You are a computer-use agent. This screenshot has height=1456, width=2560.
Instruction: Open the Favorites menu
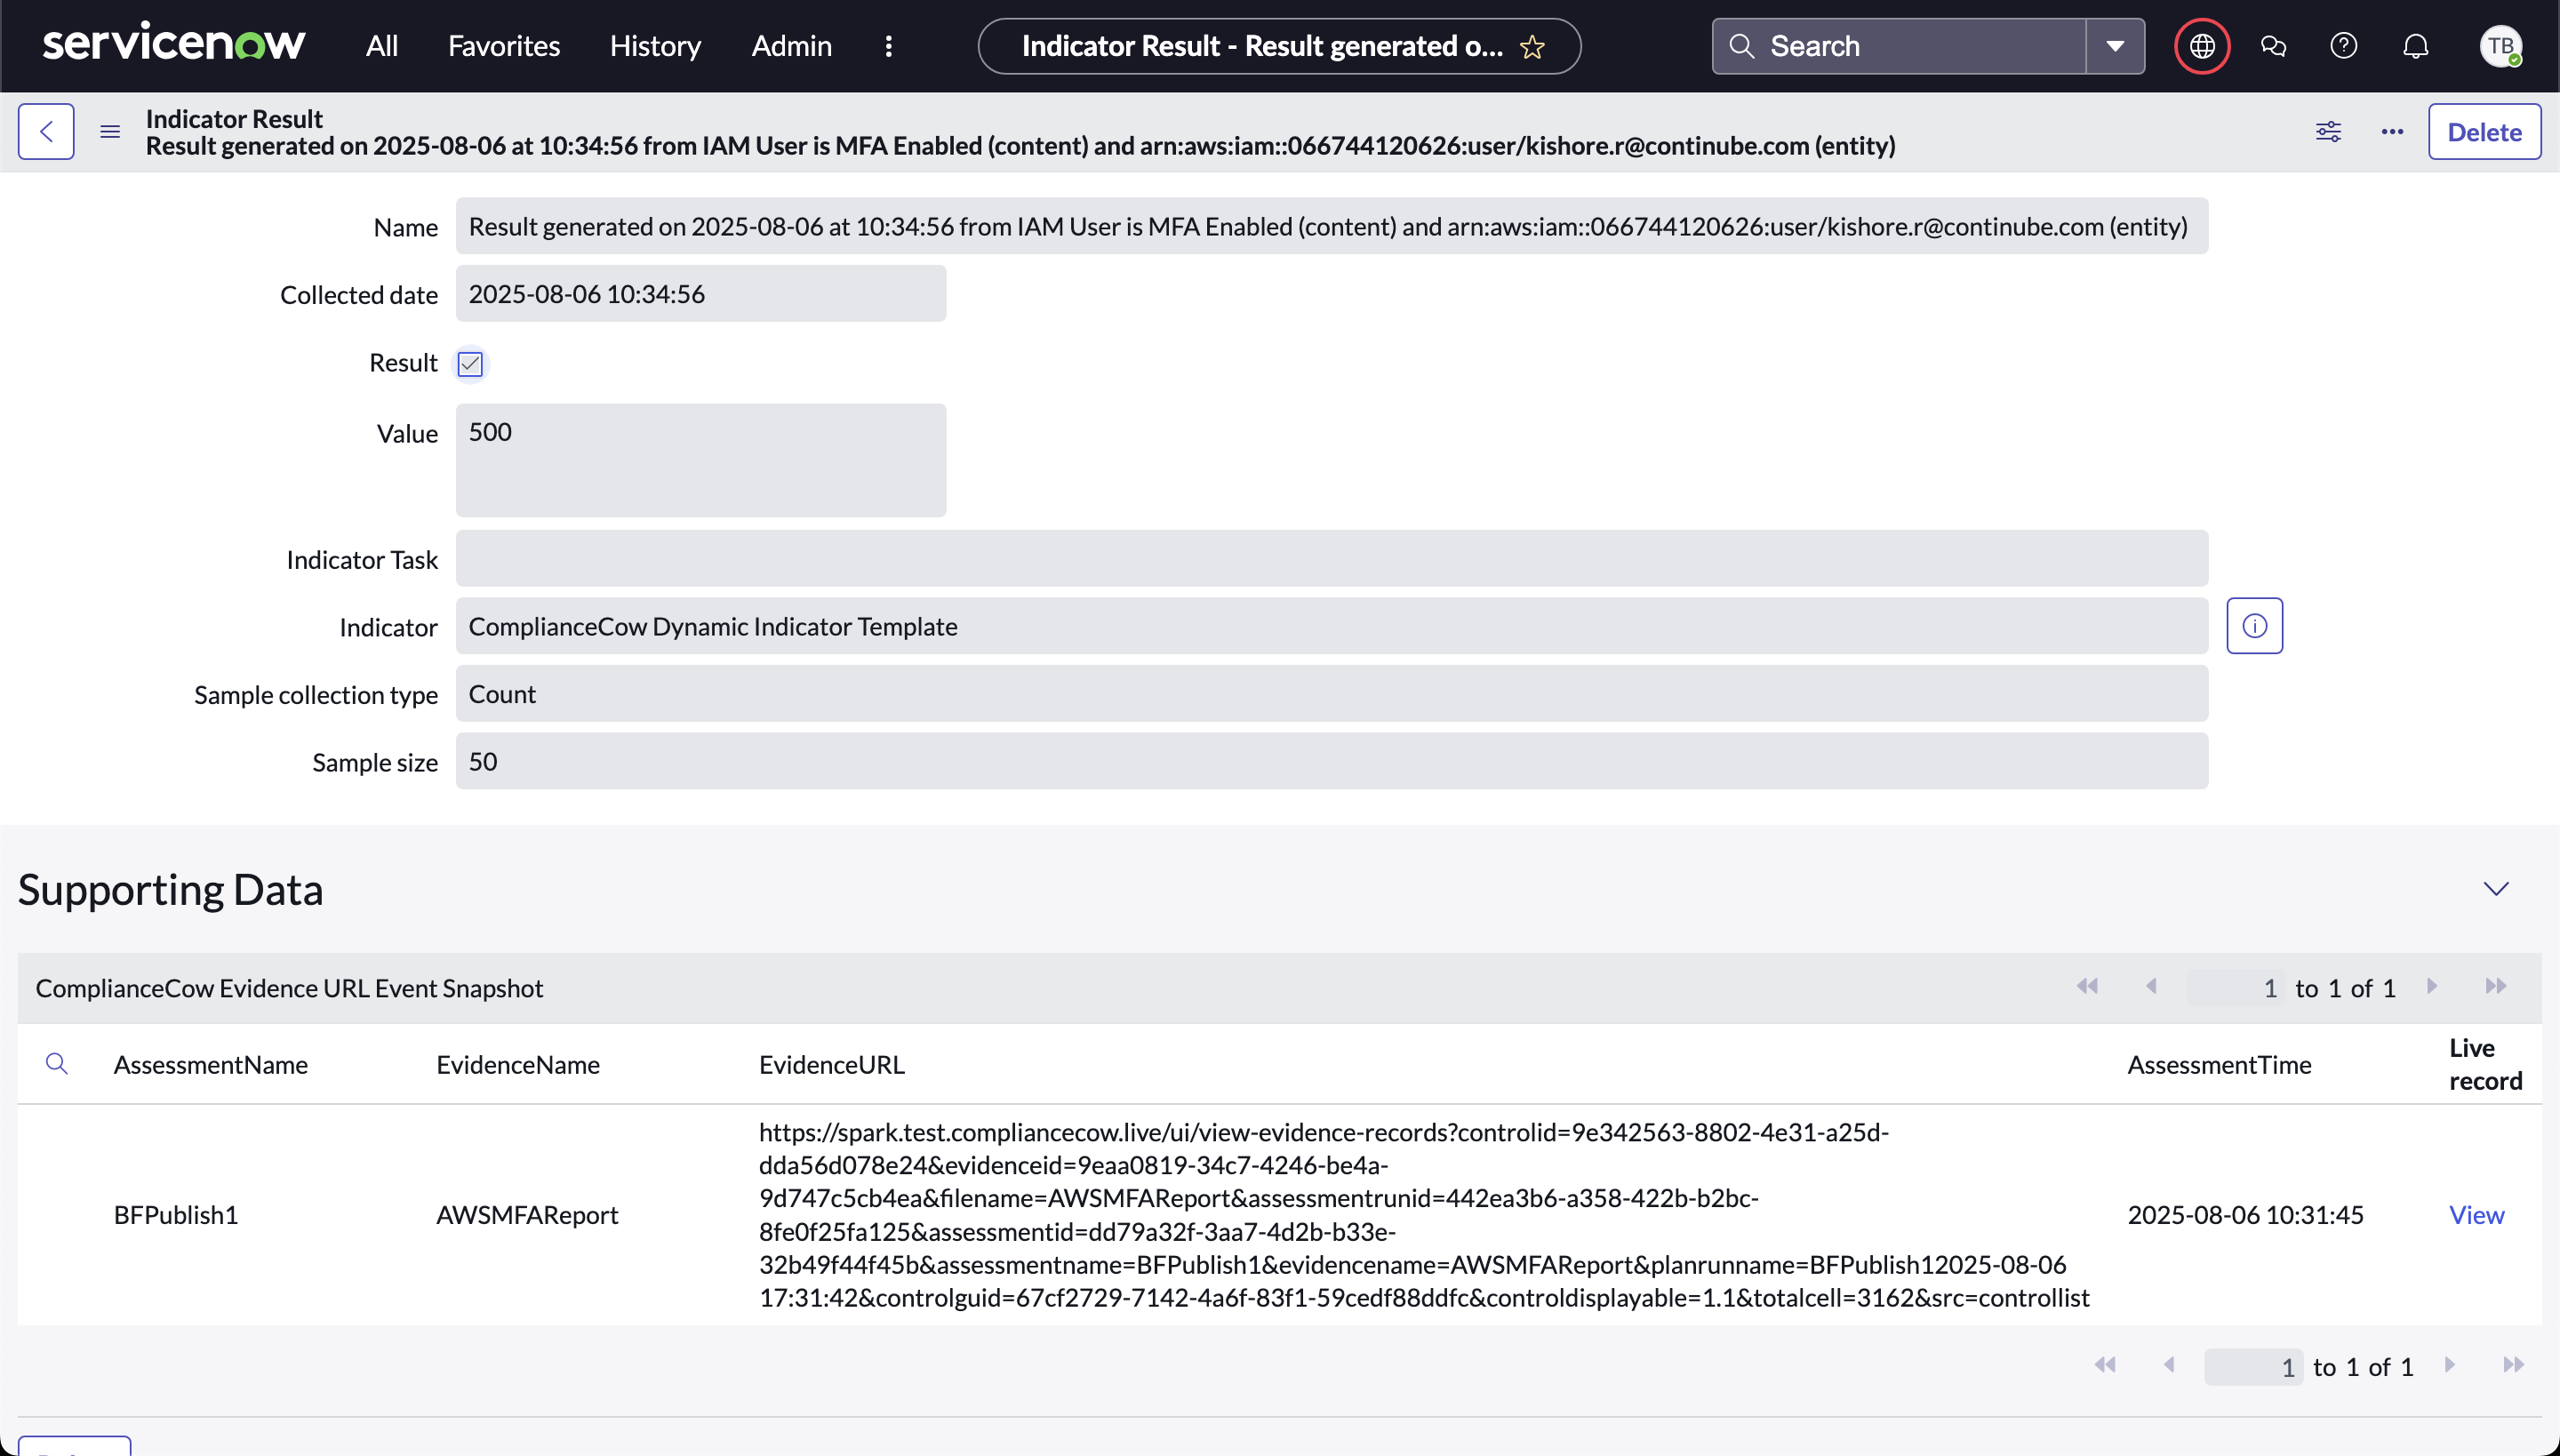(503, 46)
